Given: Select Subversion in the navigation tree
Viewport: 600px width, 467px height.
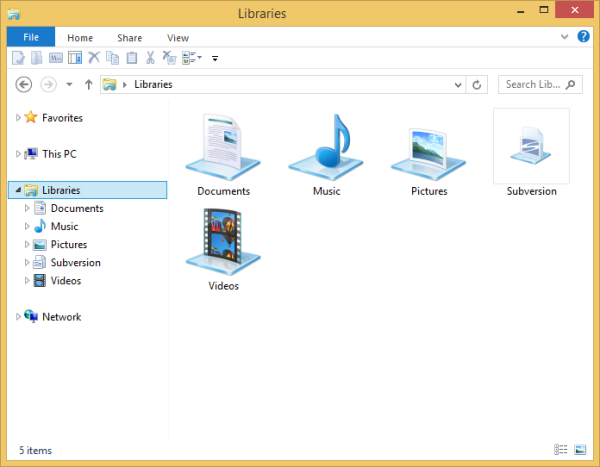Looking at the screenshot, I should (x=76, y=263).
